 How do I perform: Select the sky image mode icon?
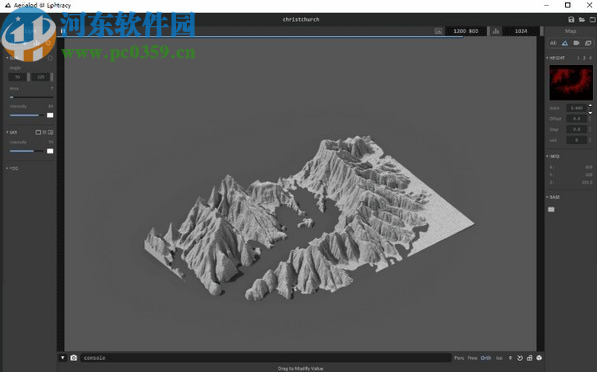pyautogui.click(x=51, y=132)
